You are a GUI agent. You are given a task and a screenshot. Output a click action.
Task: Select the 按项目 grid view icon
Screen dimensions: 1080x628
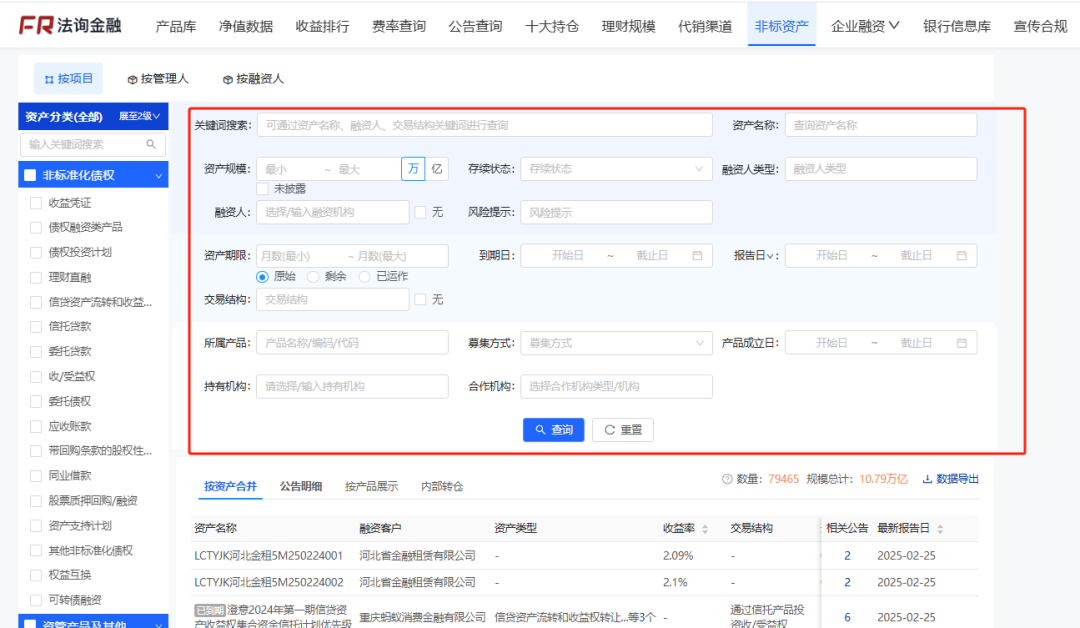coord(47,78)
